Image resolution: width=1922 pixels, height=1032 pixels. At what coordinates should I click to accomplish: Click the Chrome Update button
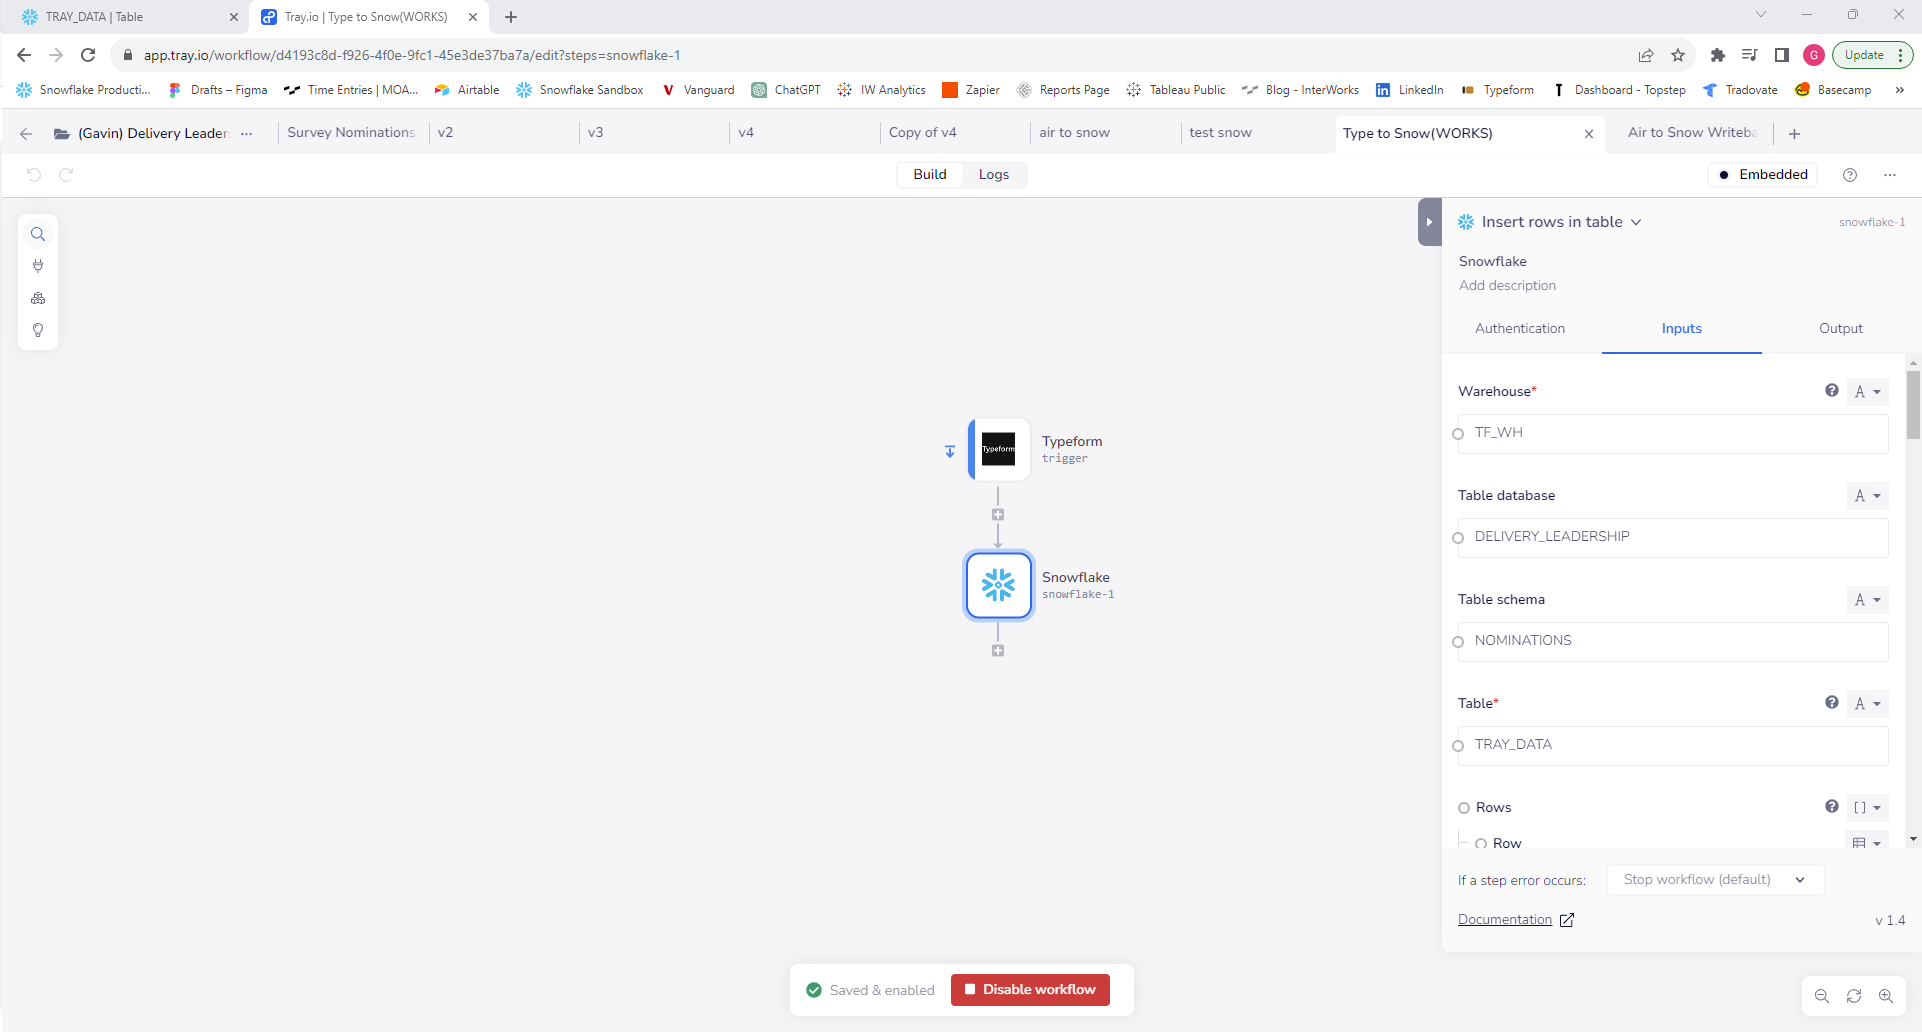click(1872, 55)
